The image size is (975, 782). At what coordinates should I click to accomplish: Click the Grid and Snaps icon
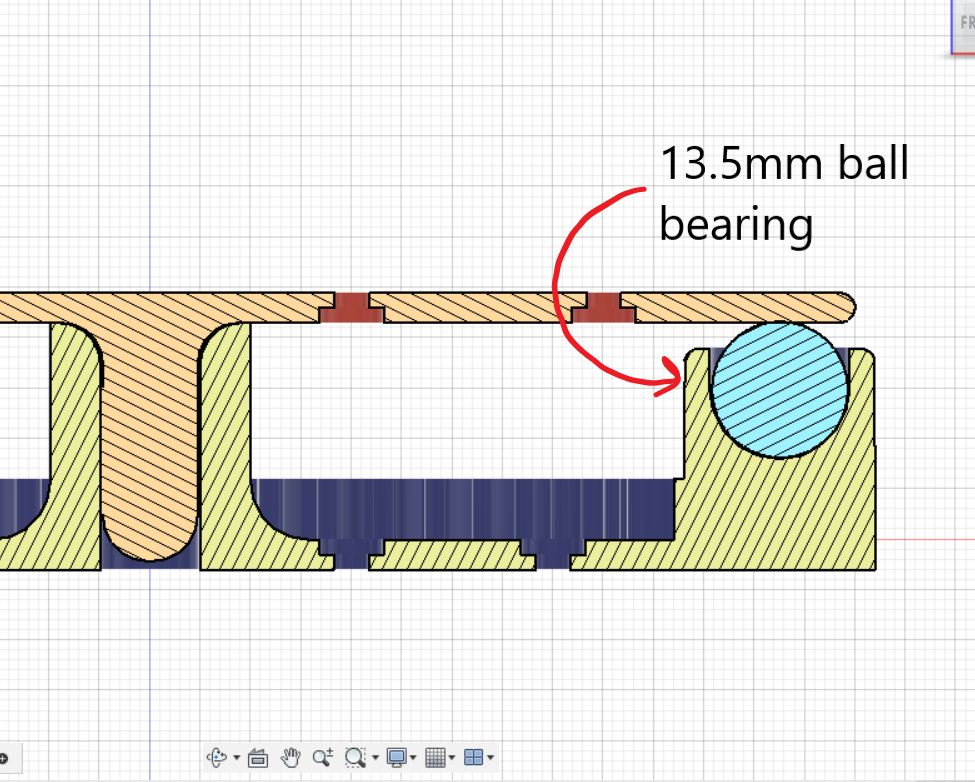(435, 757)
